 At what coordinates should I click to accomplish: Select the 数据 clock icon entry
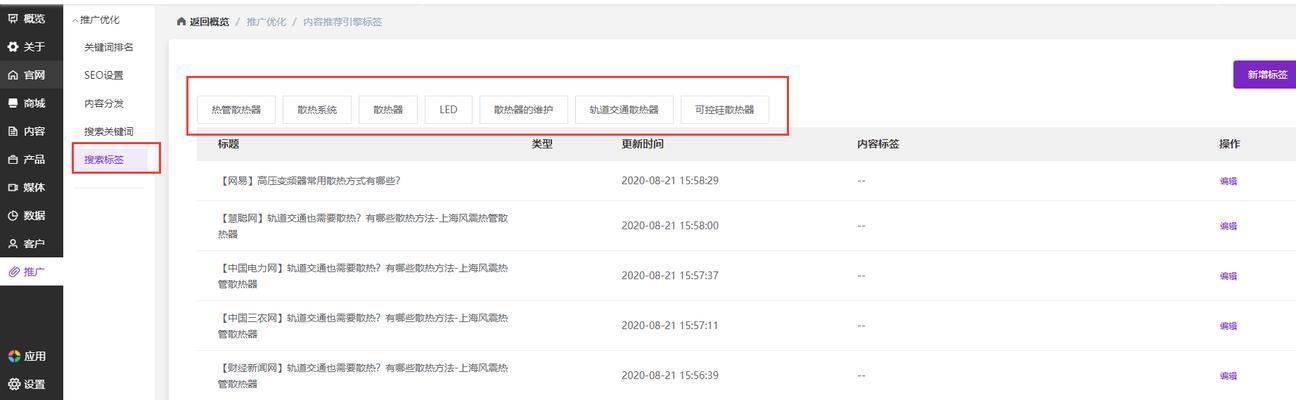(13, 215)
